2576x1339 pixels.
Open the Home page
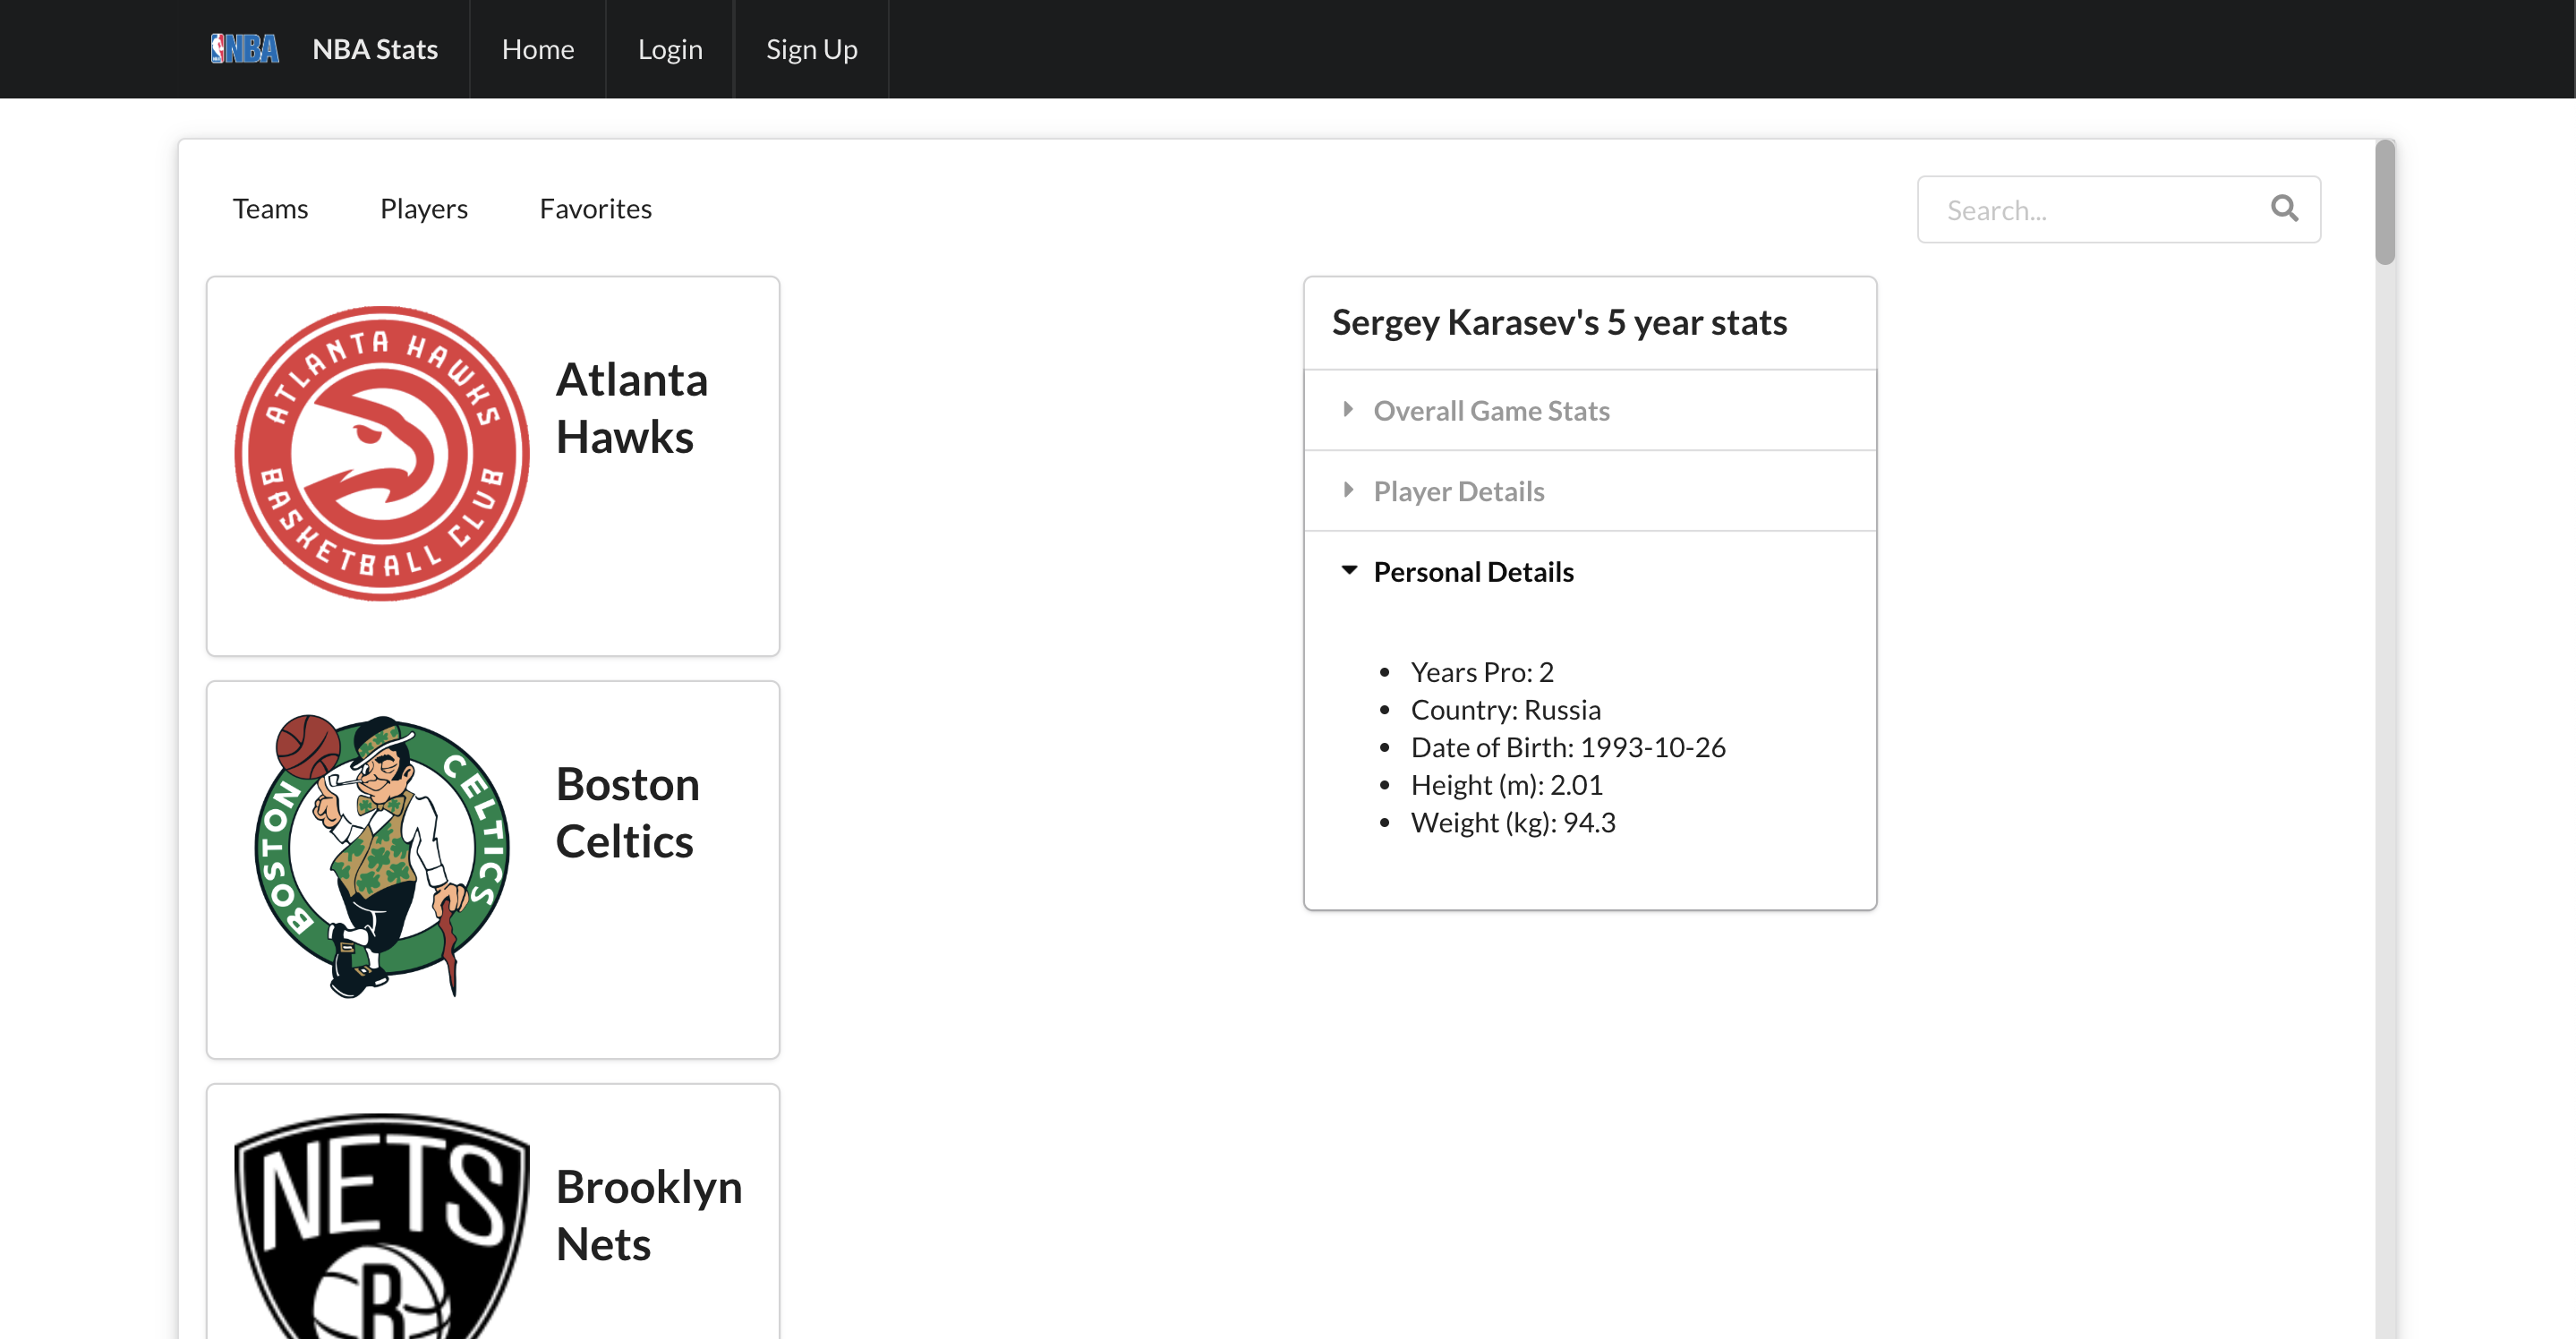tap(538, 49)
